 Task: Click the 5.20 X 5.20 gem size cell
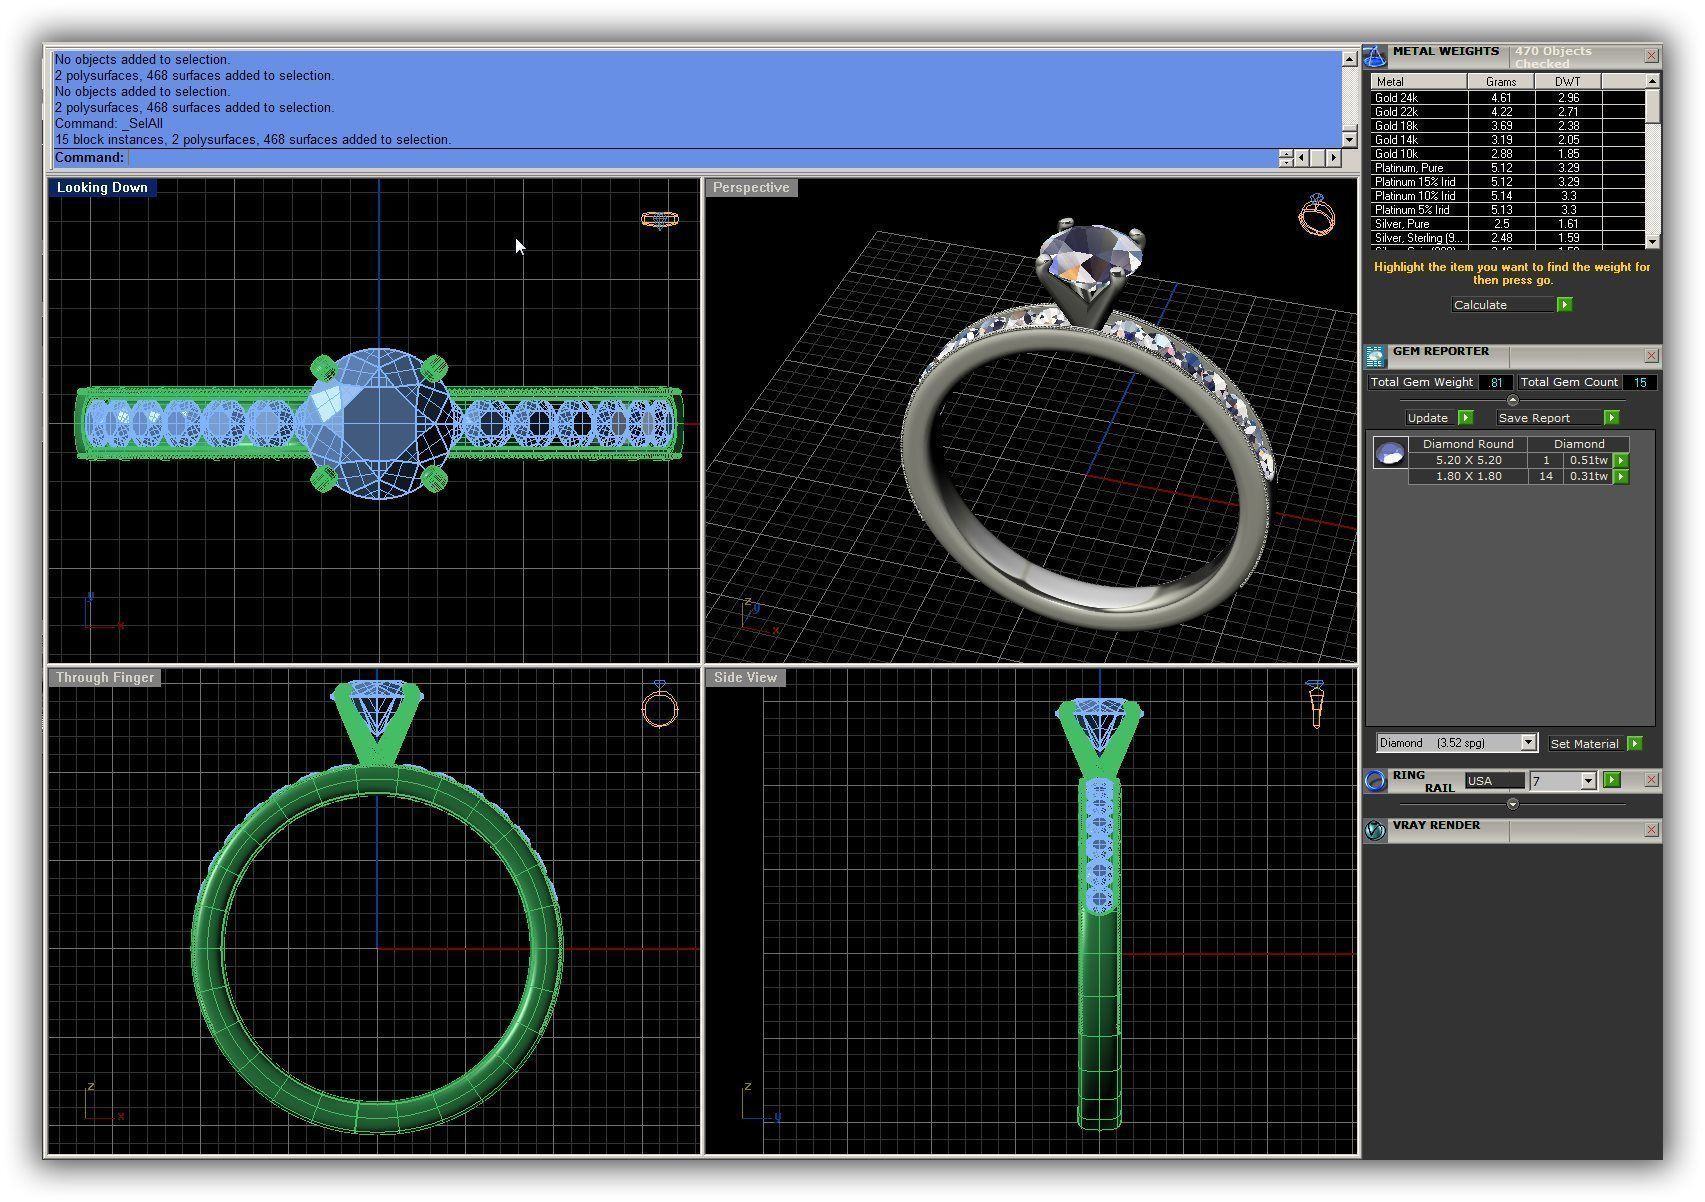click(x=1468, y=461)
